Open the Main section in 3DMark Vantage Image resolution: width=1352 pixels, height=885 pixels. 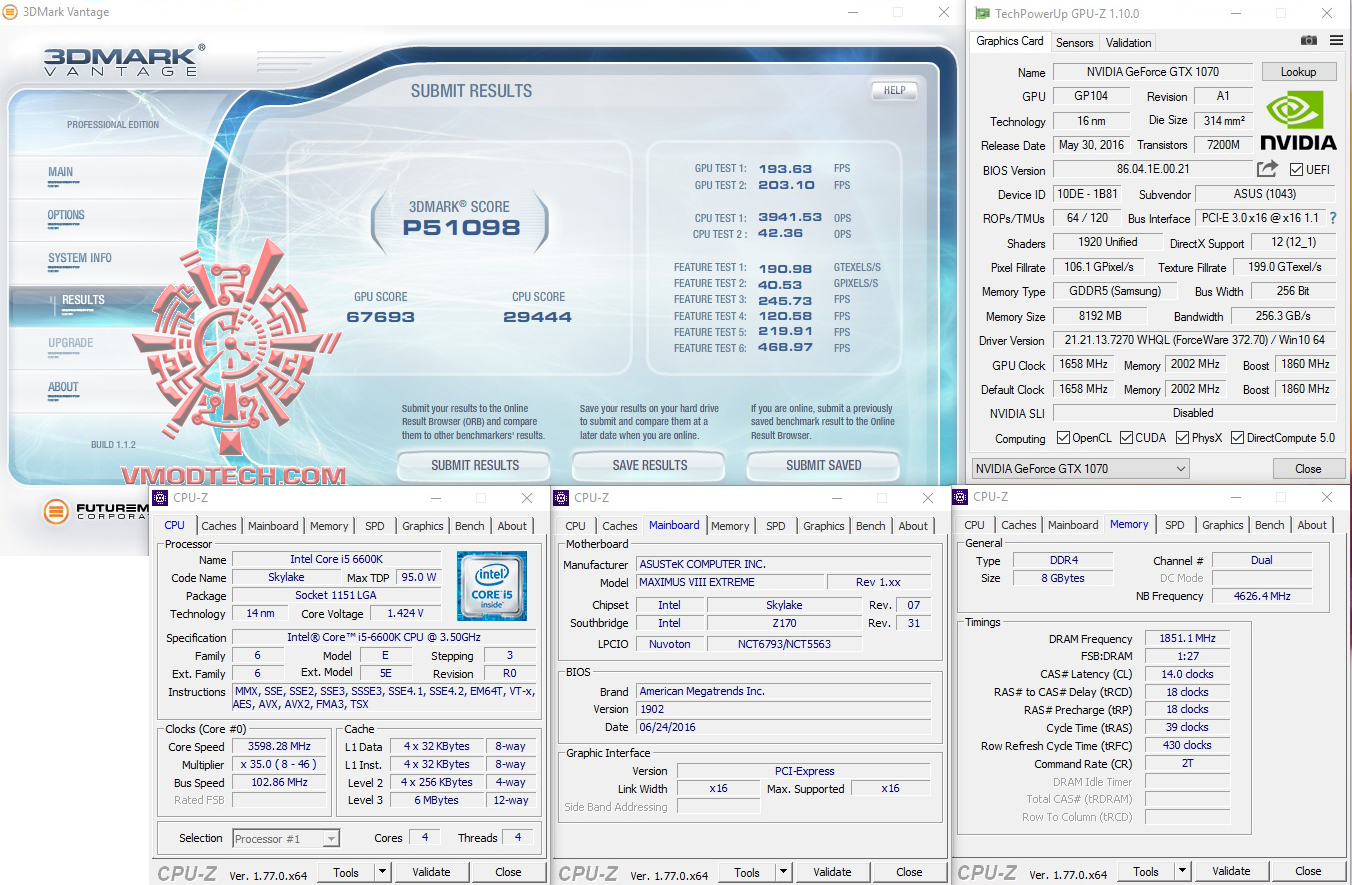(x=61, y=172)
